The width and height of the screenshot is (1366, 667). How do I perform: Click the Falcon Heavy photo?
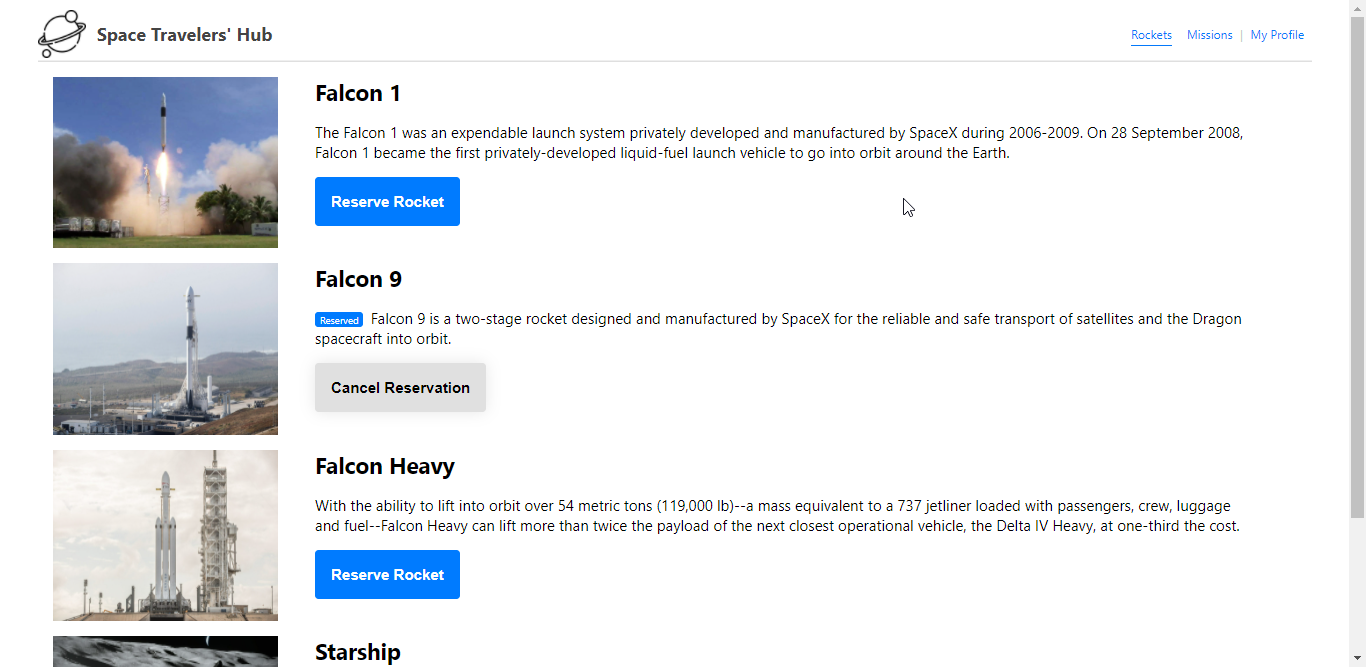[165, 535]
